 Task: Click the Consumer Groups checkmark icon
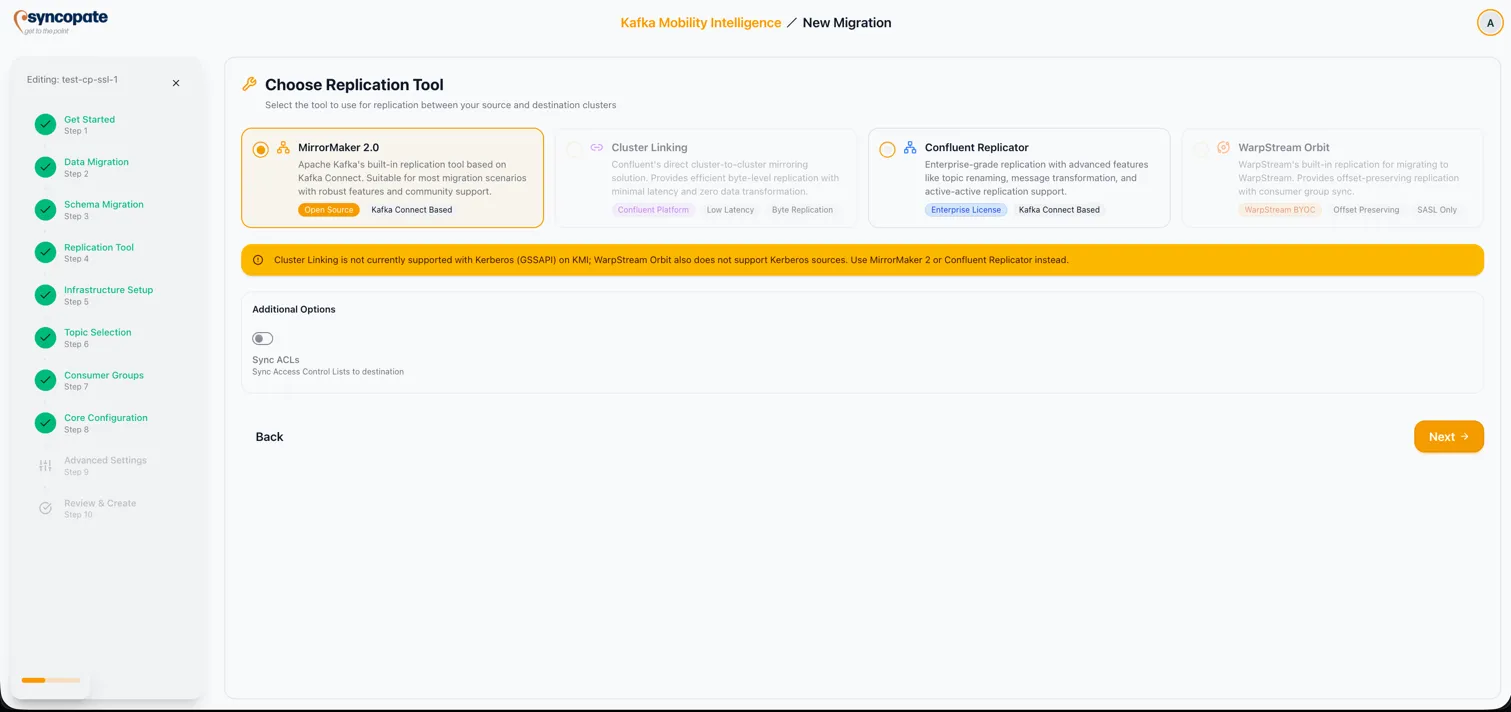tap(45, 380)
